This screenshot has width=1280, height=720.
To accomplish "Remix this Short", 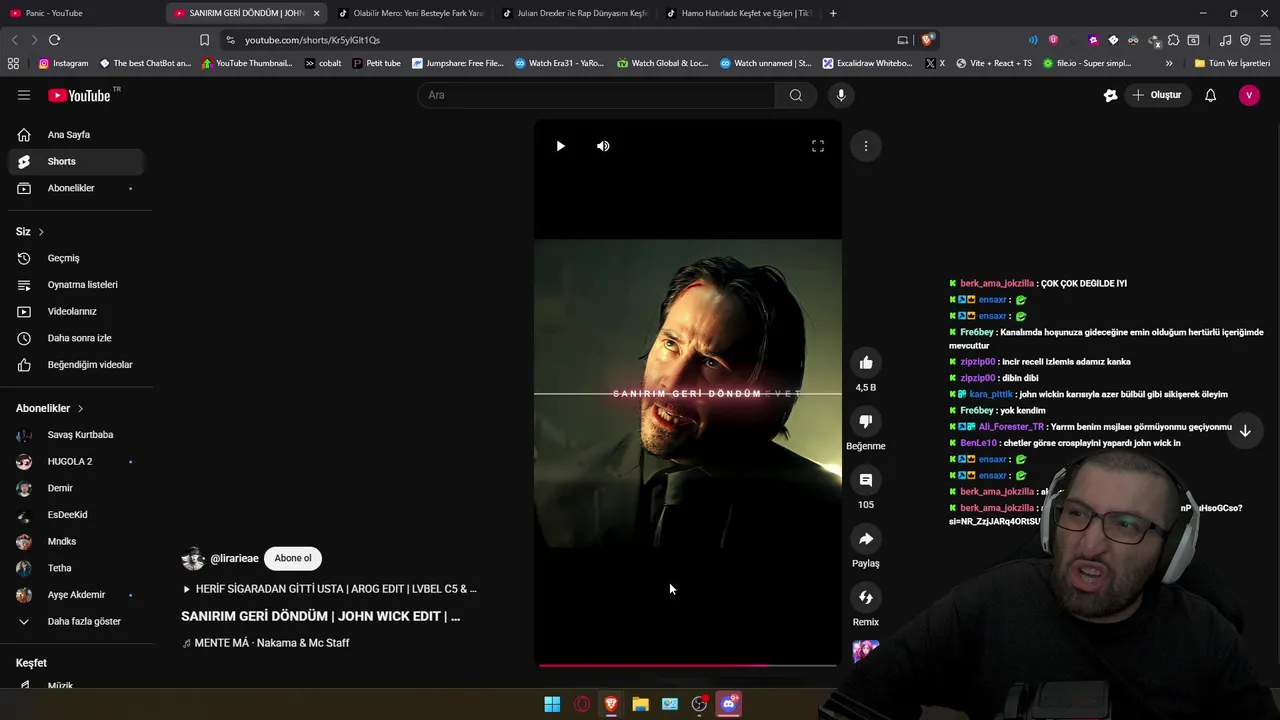I will pyautogui.click(x=866, y=598).
